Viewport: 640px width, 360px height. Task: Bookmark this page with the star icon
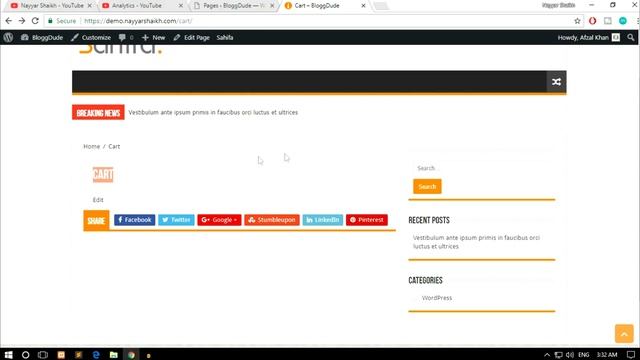[x=577, y=21]
